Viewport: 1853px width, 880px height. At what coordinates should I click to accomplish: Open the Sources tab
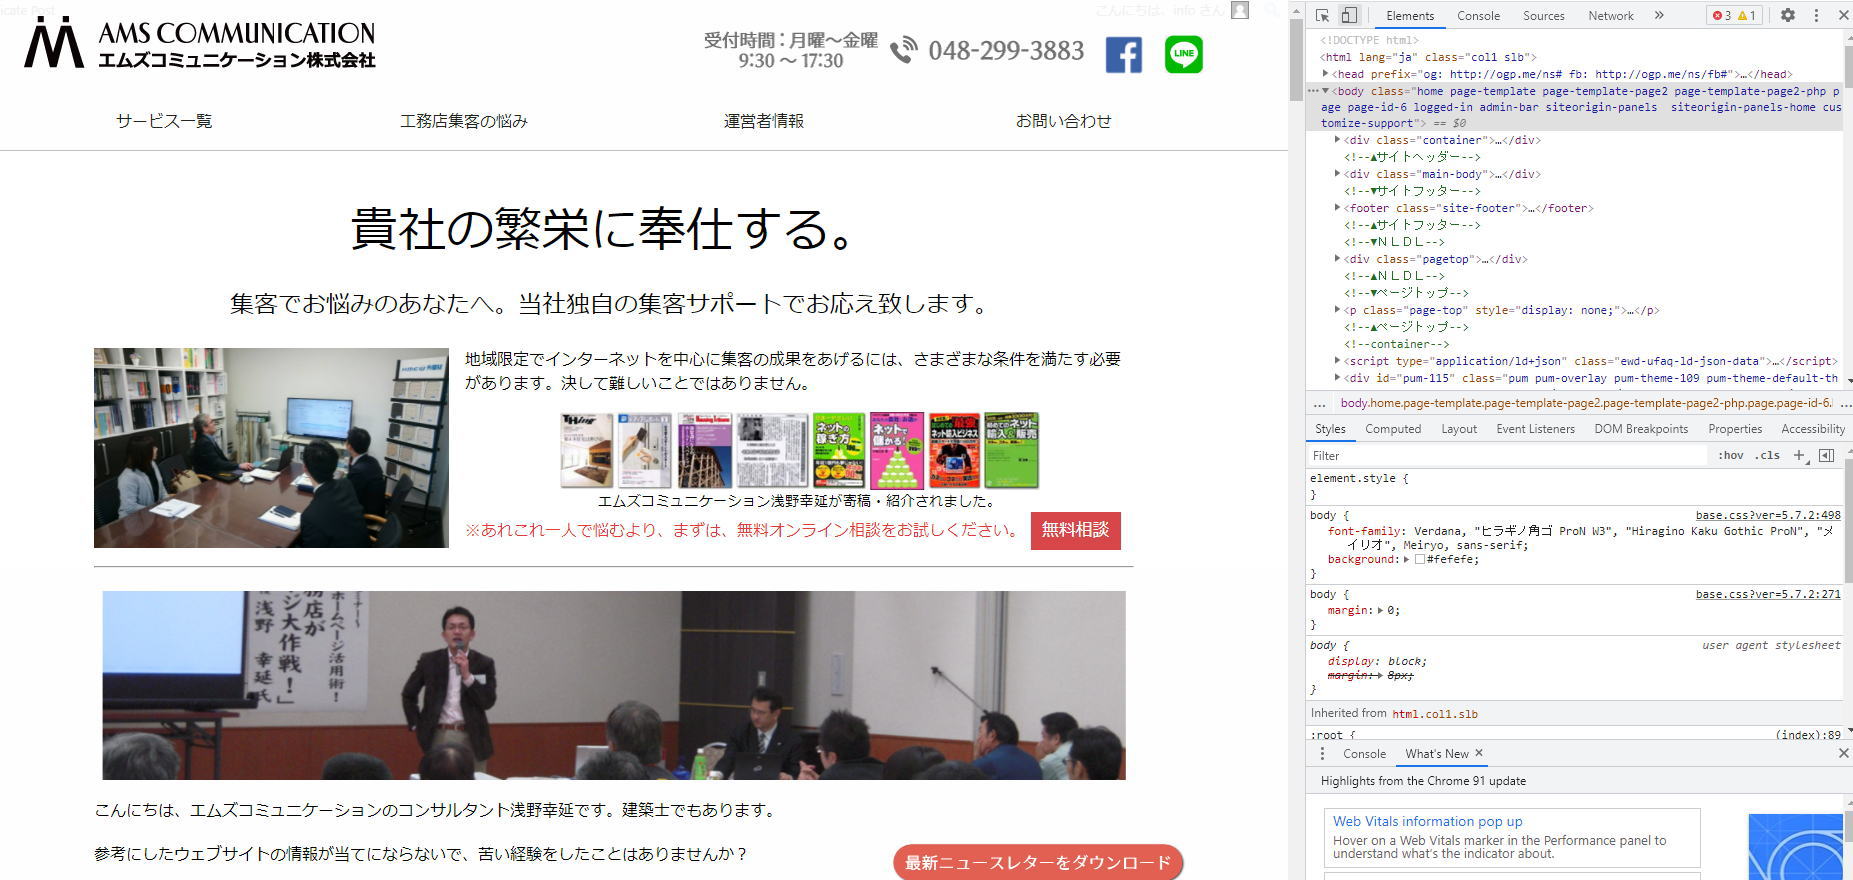click(1543, 15)
